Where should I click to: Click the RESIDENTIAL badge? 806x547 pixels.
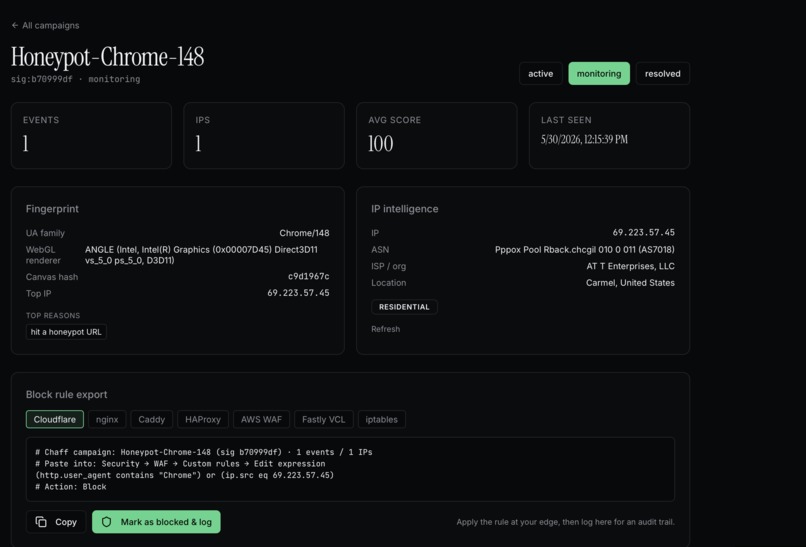404,307
